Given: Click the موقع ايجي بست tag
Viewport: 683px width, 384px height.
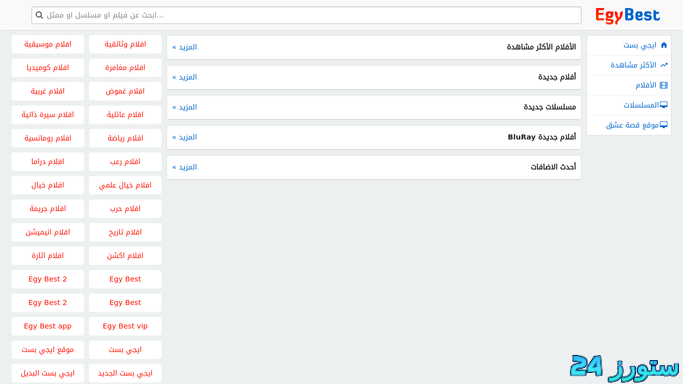Looking at the screenshot, I should point(47,350).
